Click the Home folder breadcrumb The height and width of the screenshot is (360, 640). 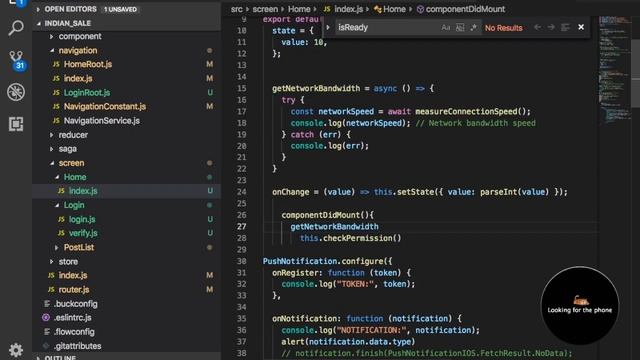299,9
